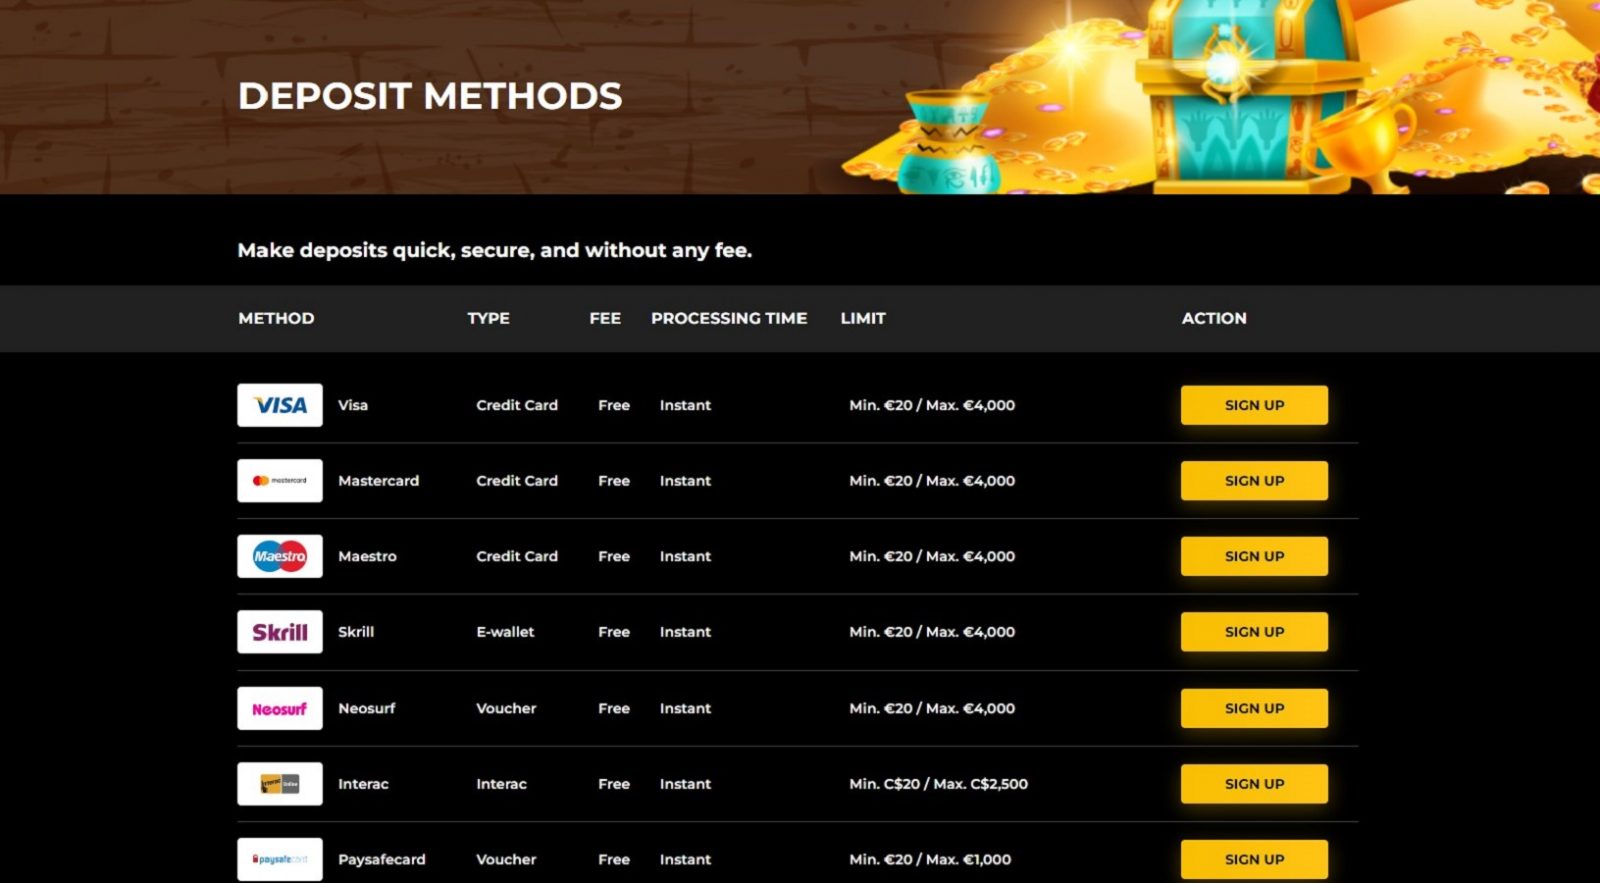Click the PROCESSING TIME column header

pyautogui.click(x=729, y=318)
